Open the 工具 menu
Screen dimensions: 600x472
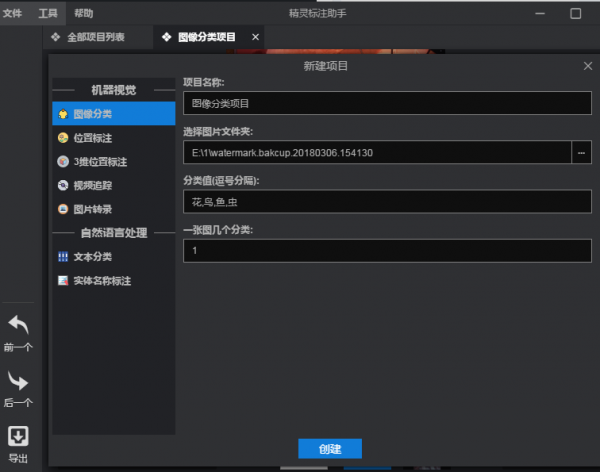pyautogui.click(x=48, y=13)
